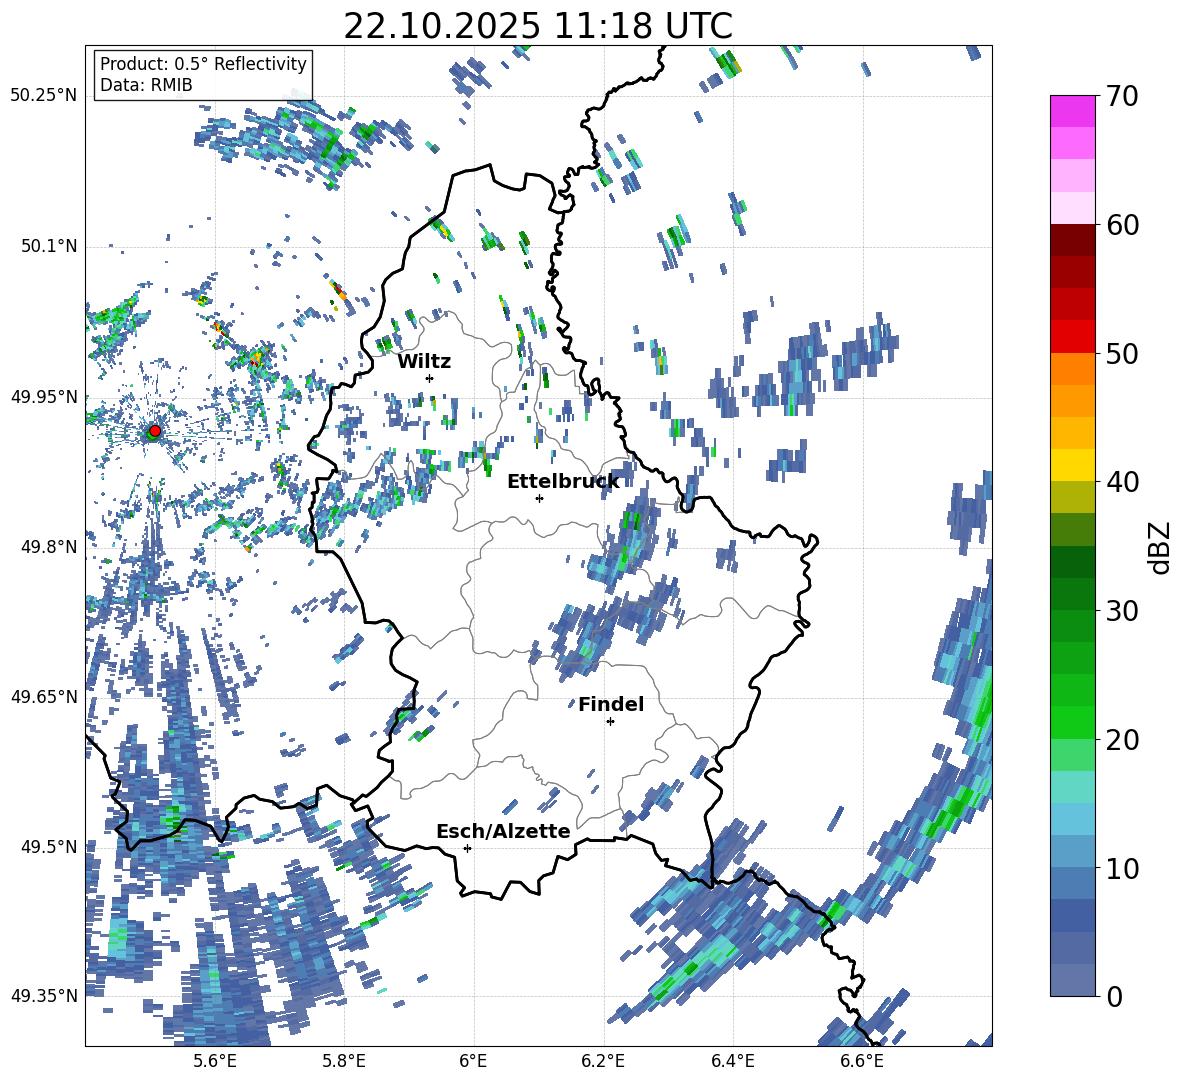
Task: Click the 49.65°N latitude label
Action: [x=44, y=696]
